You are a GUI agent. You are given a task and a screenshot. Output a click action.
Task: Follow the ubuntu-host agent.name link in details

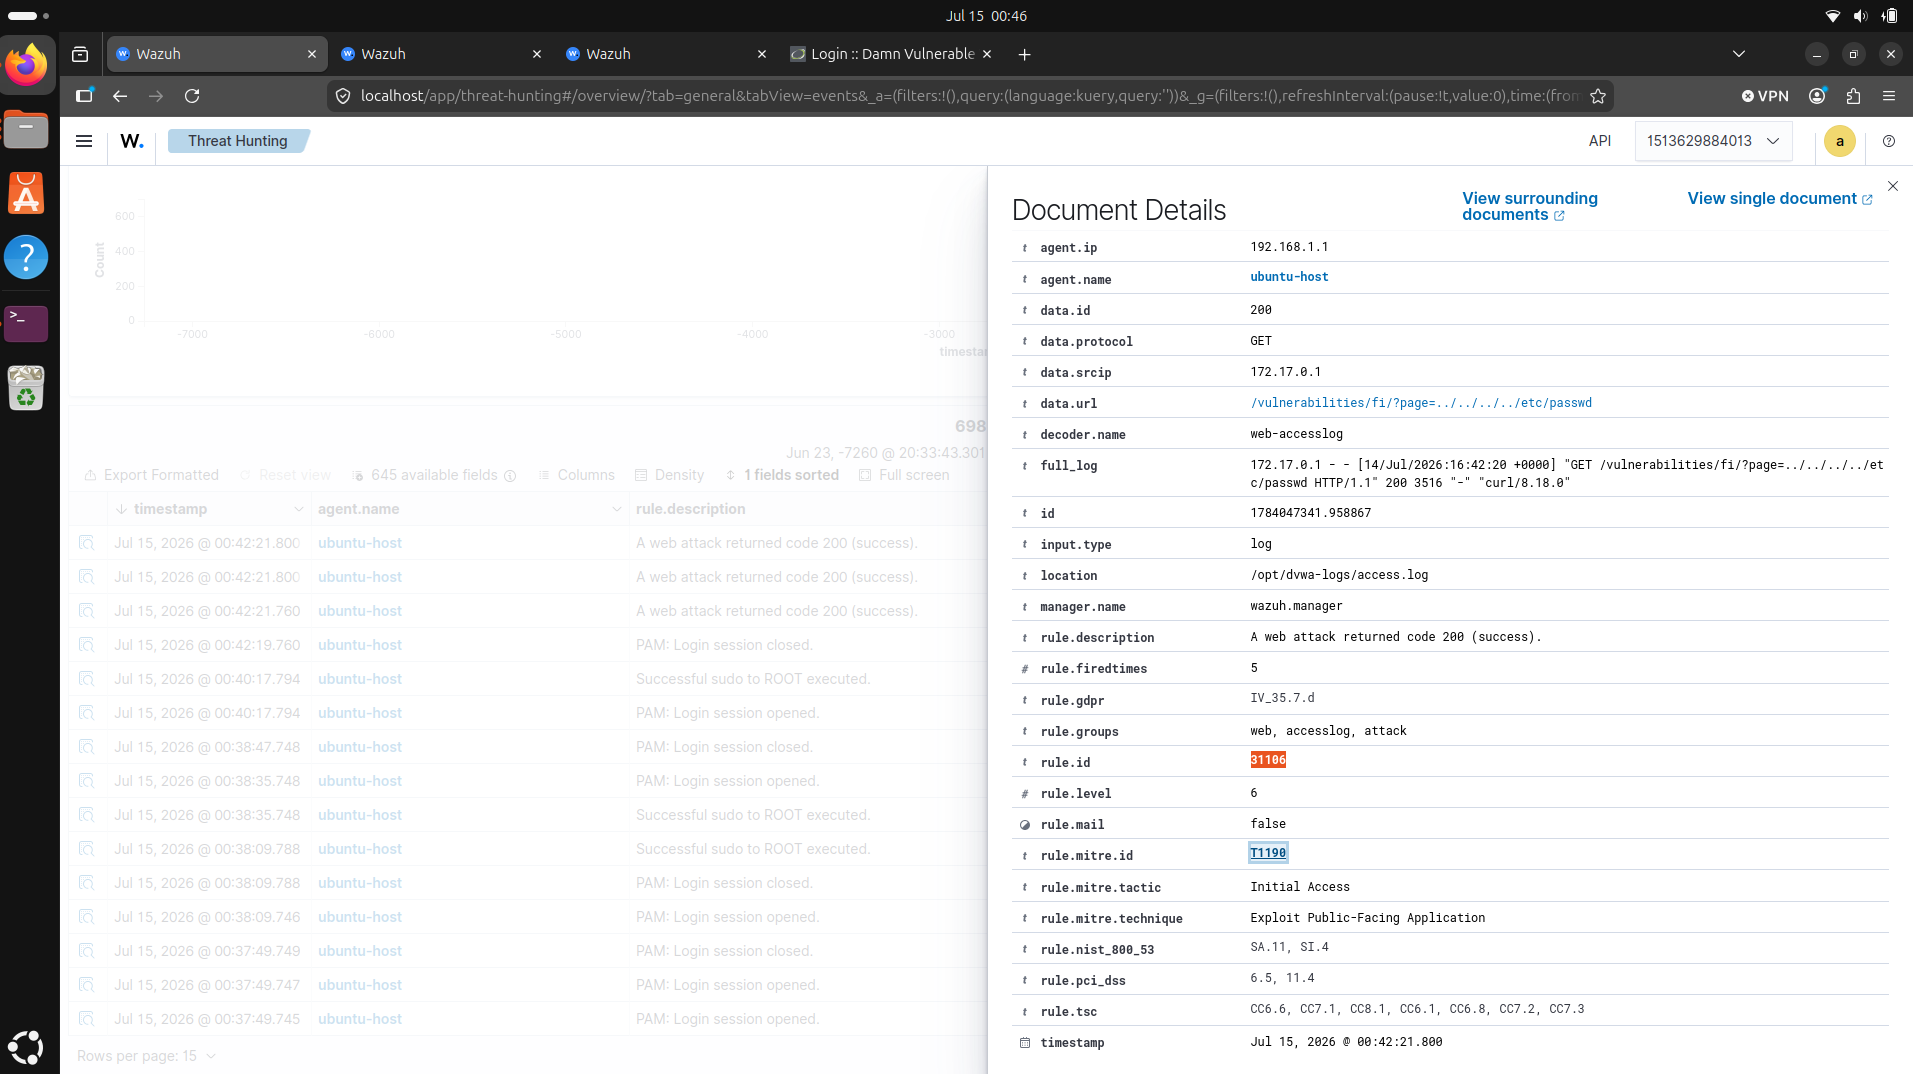[x=1289, y=277]
